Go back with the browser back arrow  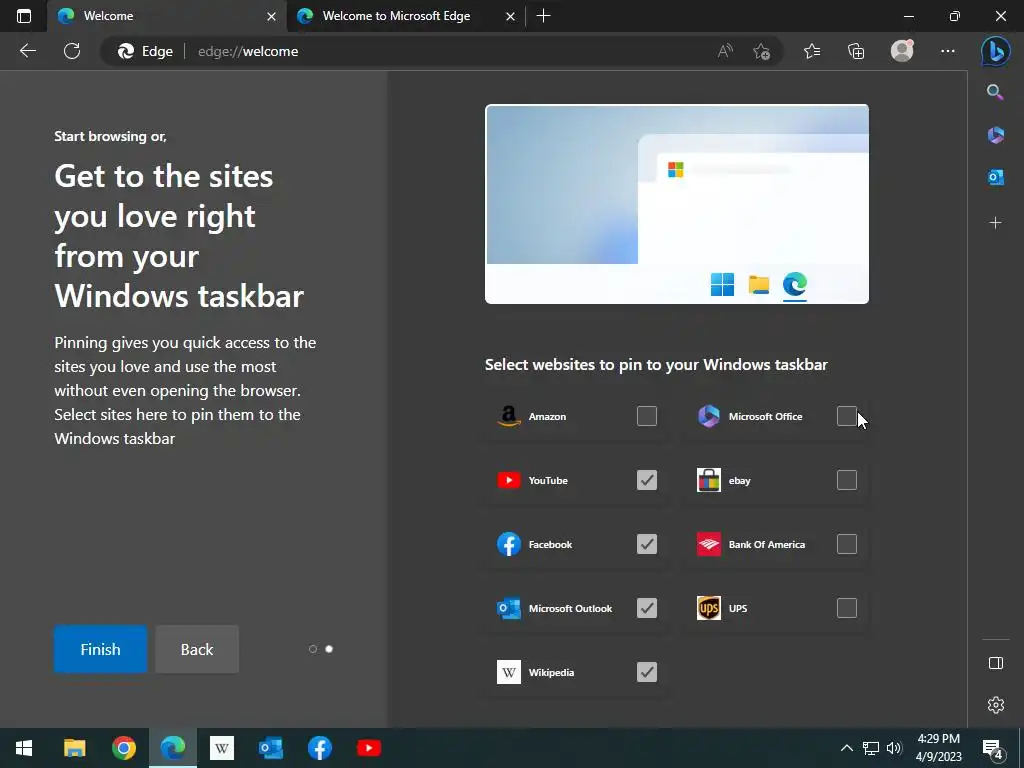[28, 51]
